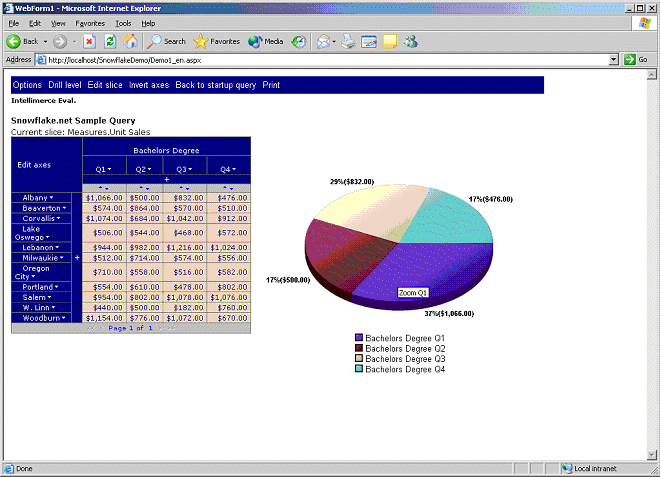Click the teal Q4 pie slice

click(x=452, y=221)
